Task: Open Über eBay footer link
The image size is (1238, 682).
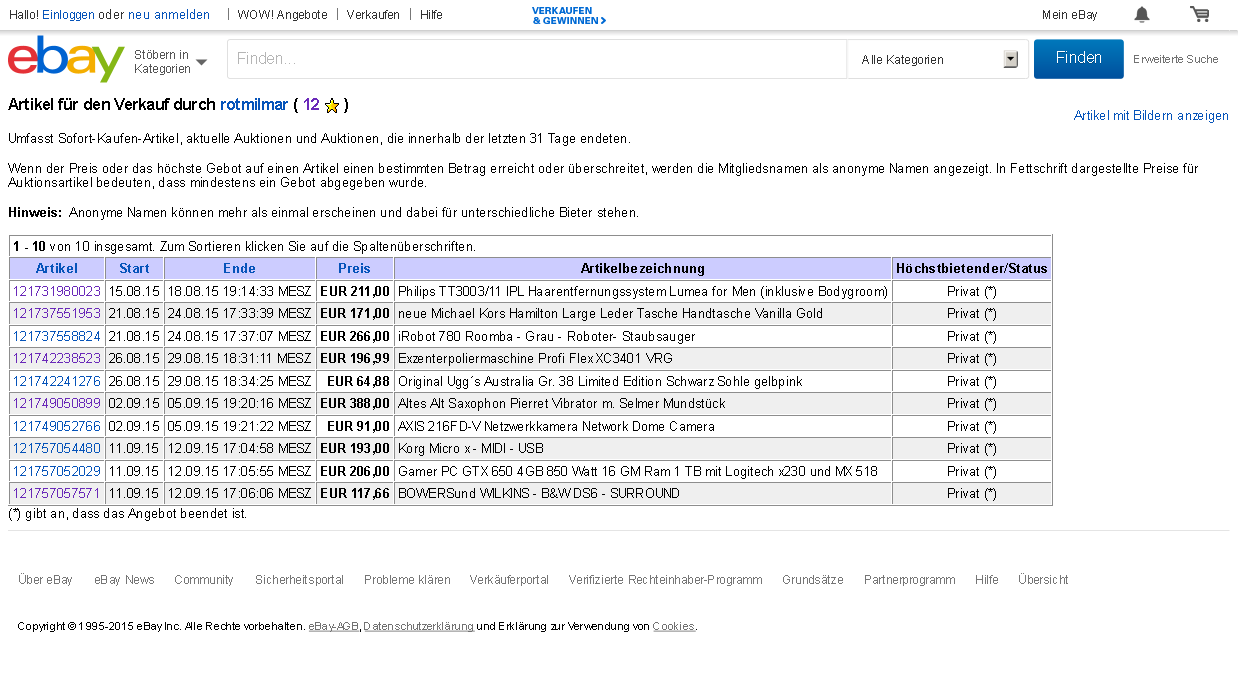Action: pyautogui.click(x=45, y=580)
